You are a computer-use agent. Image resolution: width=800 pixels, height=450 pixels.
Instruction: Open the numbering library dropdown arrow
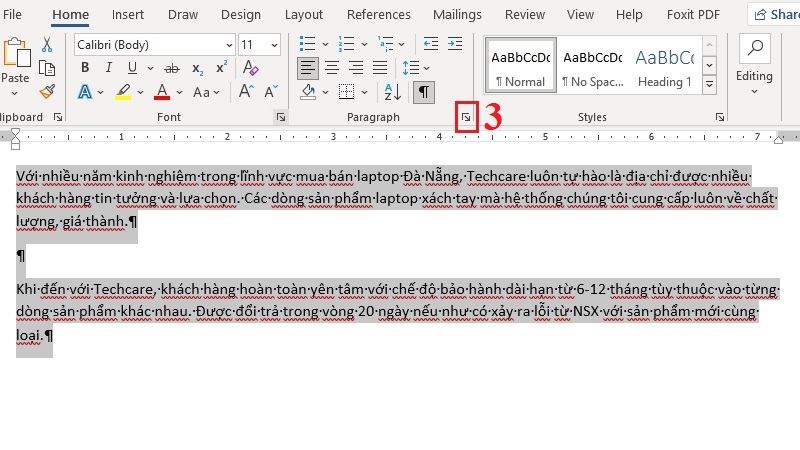pos(364,44)
